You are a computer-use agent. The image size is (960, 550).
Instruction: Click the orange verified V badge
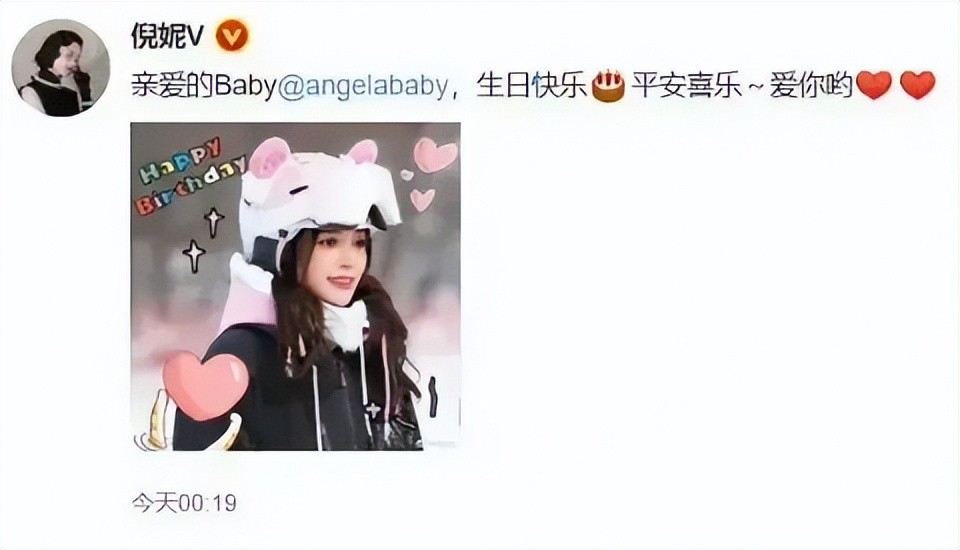click(x=231, y=36)
